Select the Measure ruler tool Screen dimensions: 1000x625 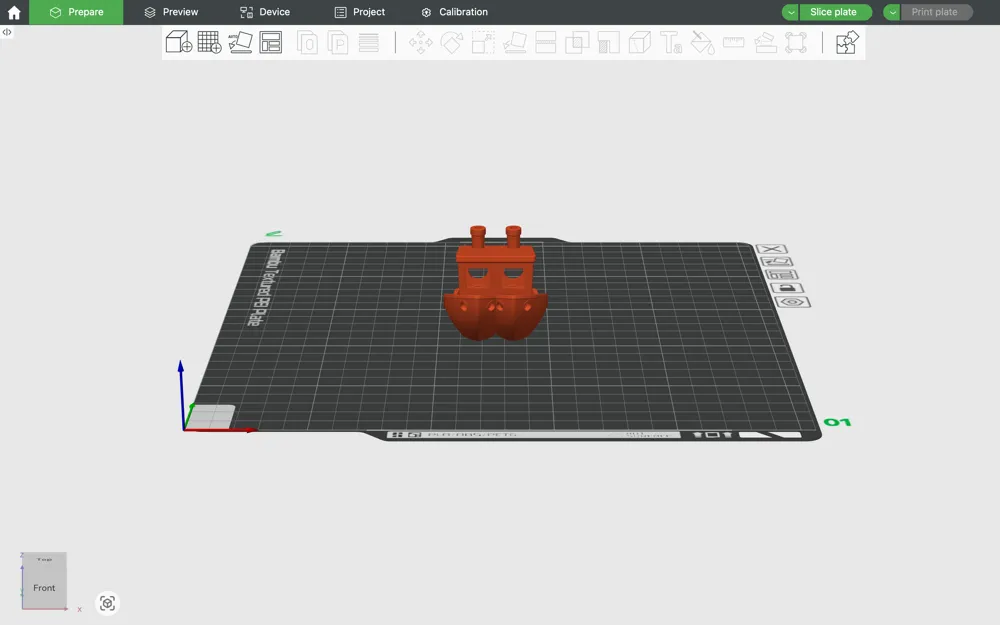tap(733, 43)
